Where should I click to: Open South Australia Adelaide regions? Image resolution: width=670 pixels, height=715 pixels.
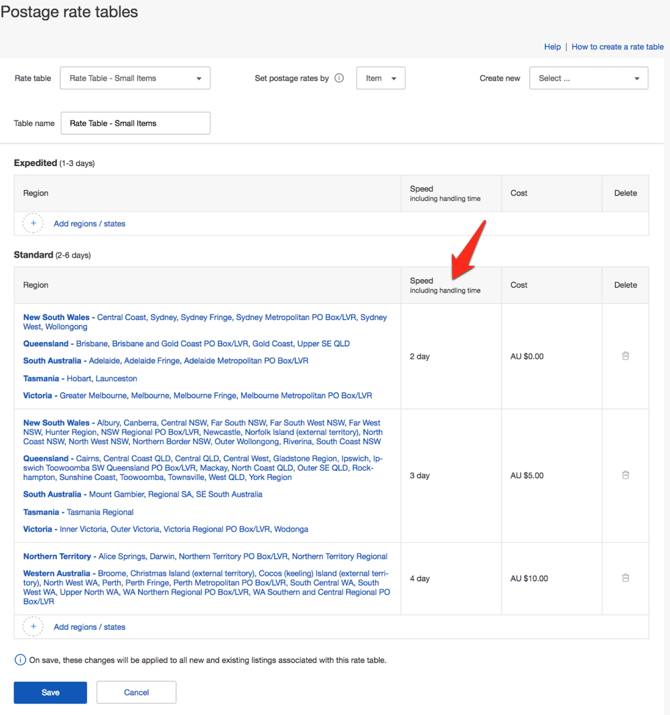pyautogui.click(x=166, y=360)
